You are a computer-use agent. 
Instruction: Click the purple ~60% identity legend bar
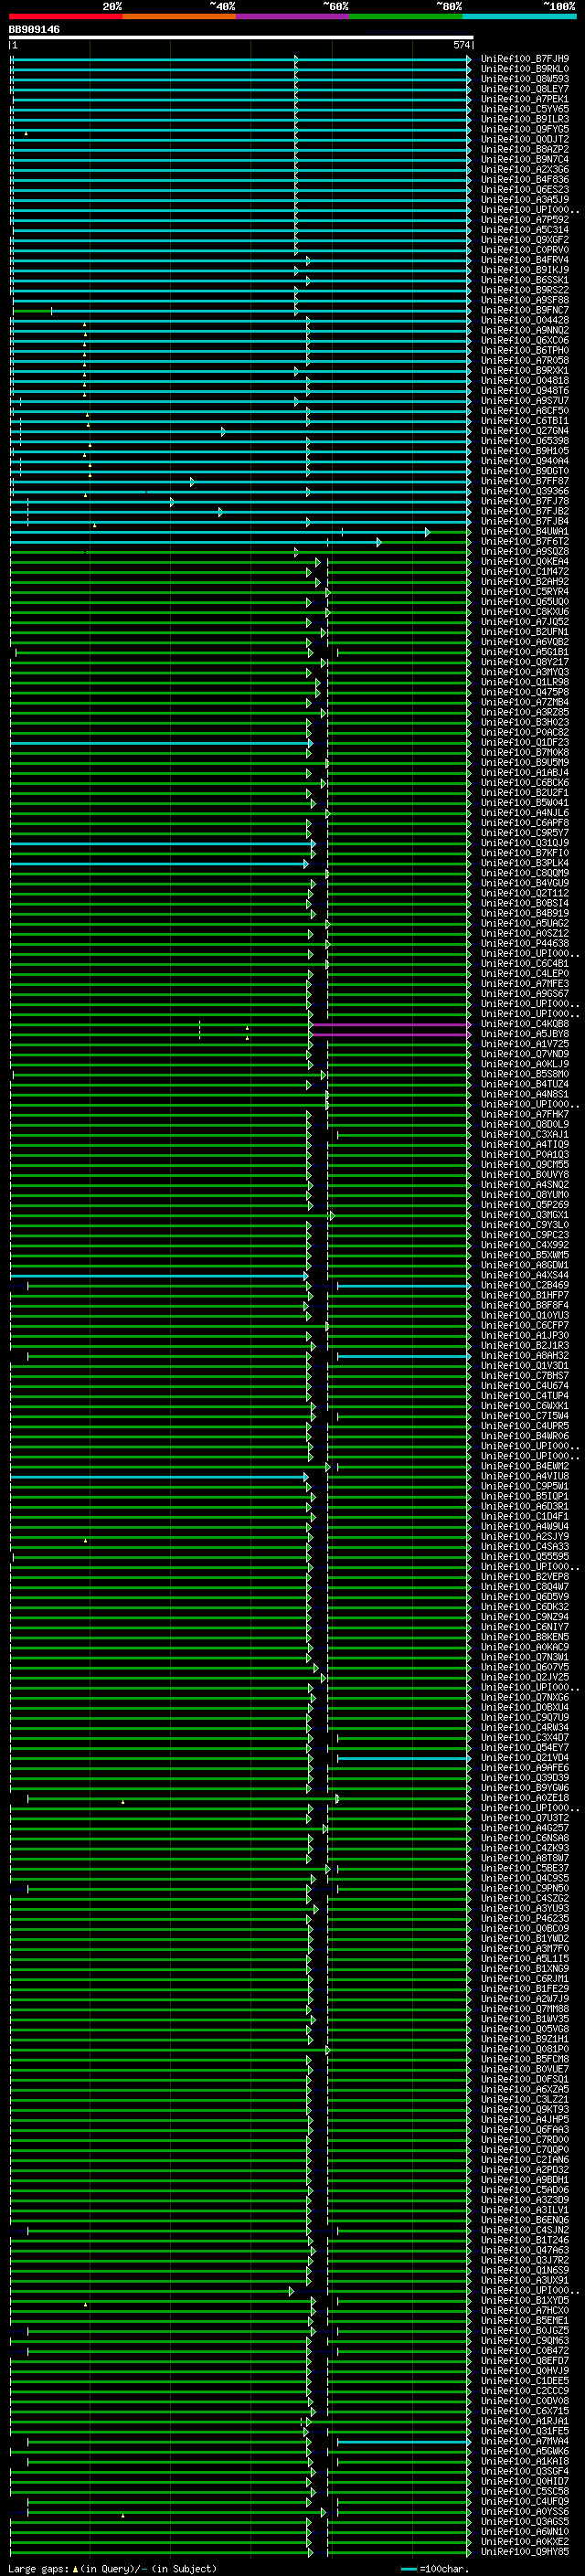tap(293, 16)
